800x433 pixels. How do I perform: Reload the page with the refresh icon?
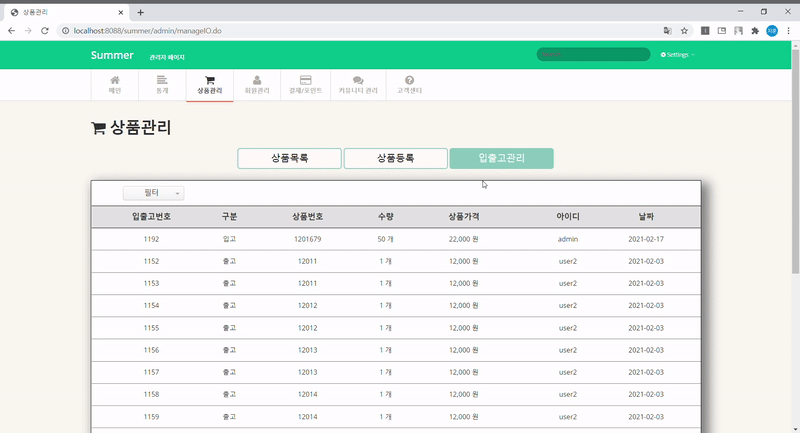[45, 31]
